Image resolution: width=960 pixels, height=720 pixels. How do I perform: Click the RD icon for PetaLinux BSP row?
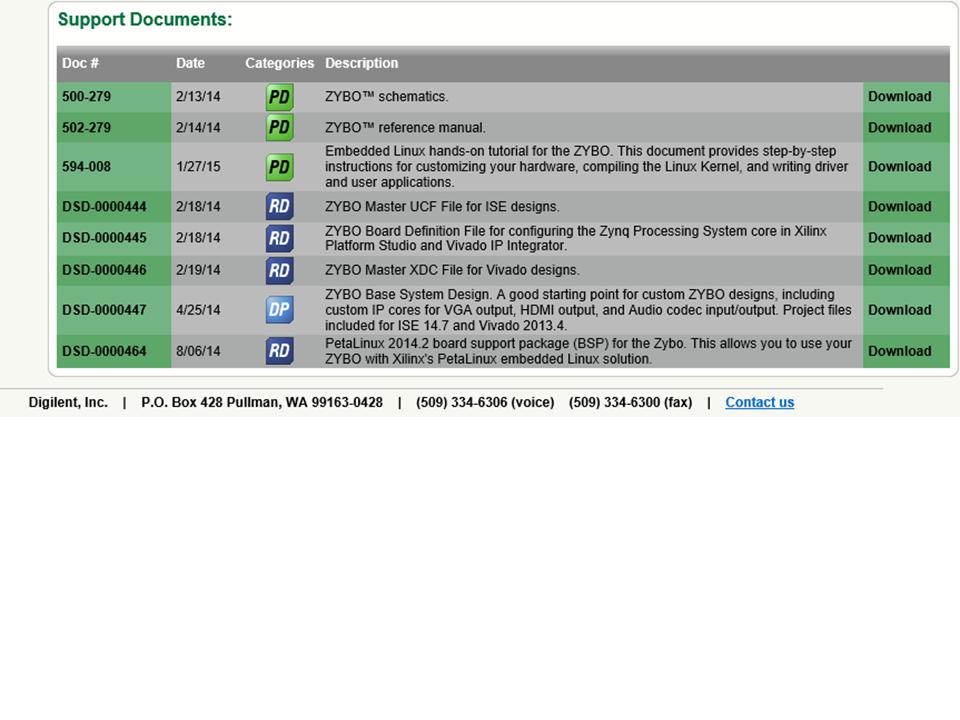[279, 351]
